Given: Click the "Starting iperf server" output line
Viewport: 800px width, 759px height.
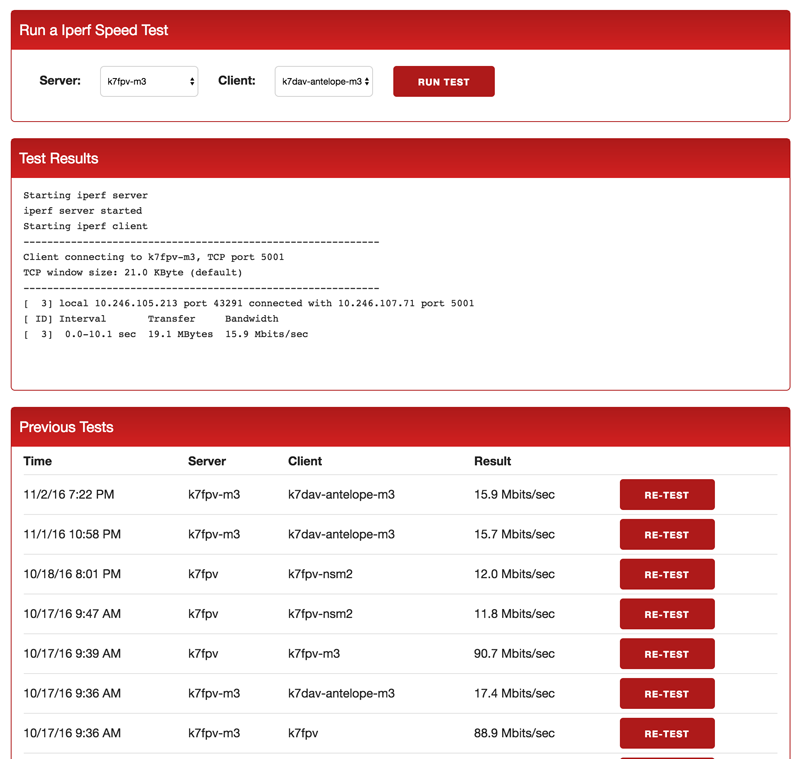Looking at the screenshot, I should pyautogui.click(x=85, y=195).
